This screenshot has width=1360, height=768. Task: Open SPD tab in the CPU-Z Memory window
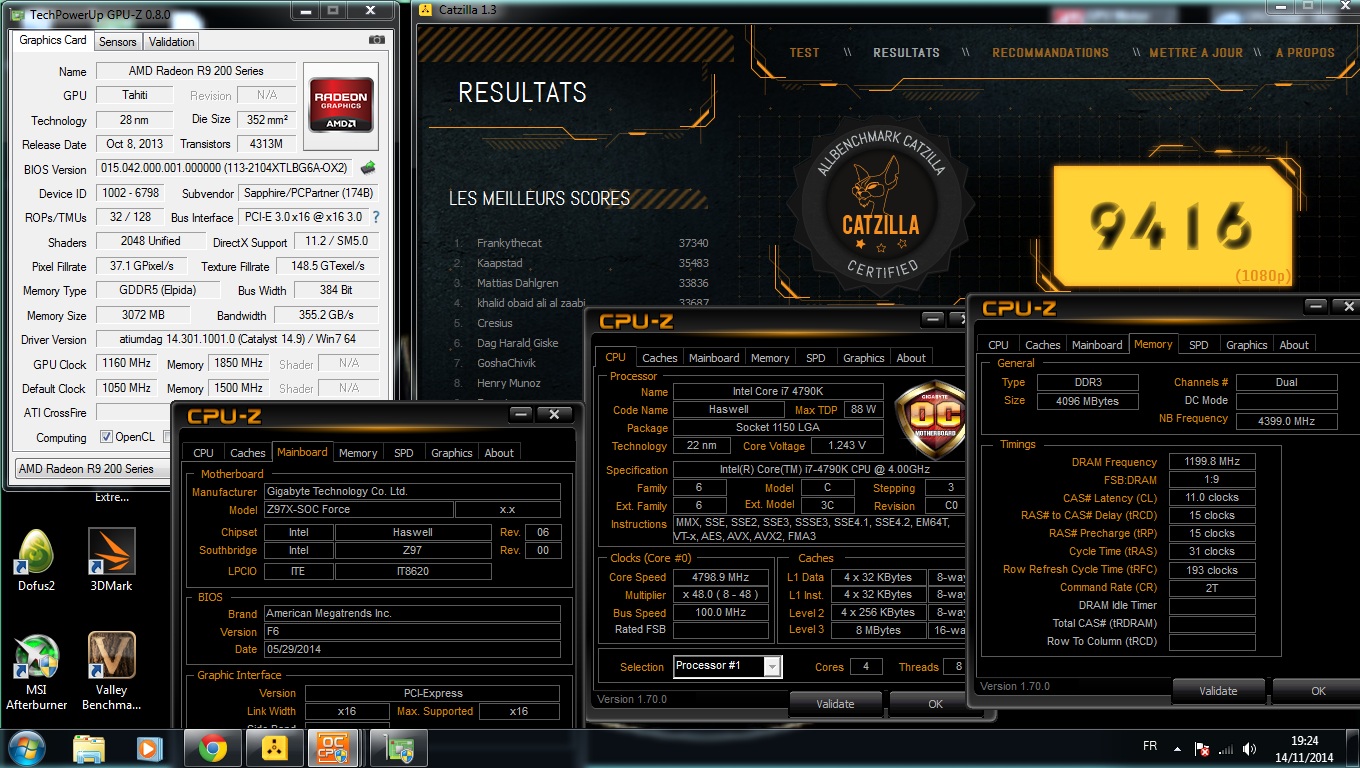(x=1198, y=345)
